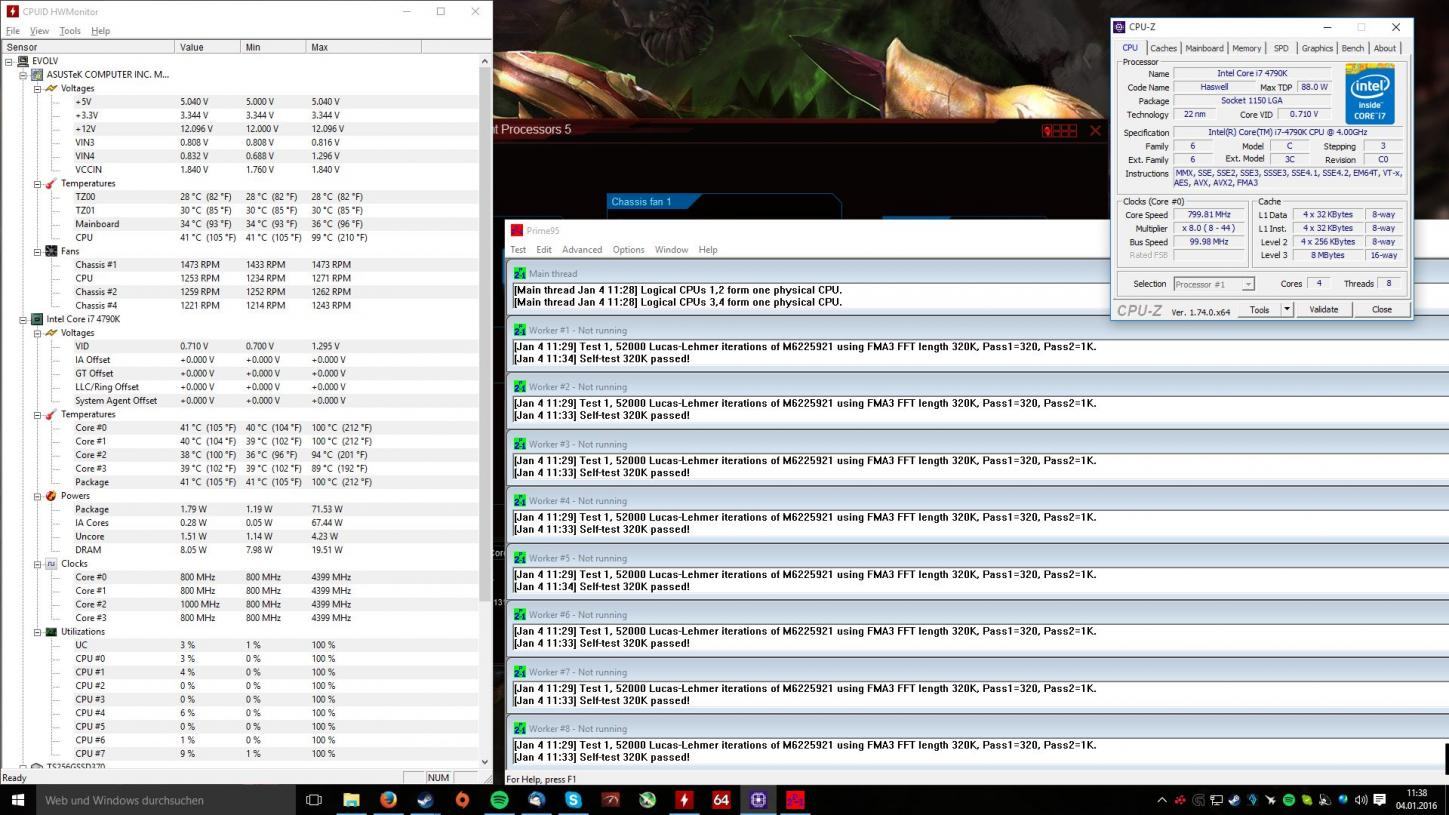Open HWMonitor View menu
Screen dimensions: 1449x815
[39, 31]
